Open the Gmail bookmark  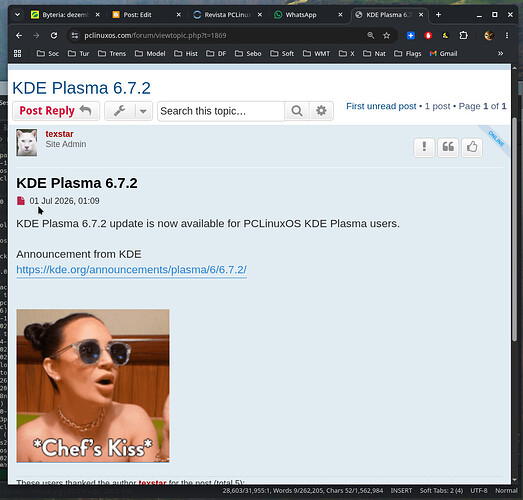coord(443,53)
